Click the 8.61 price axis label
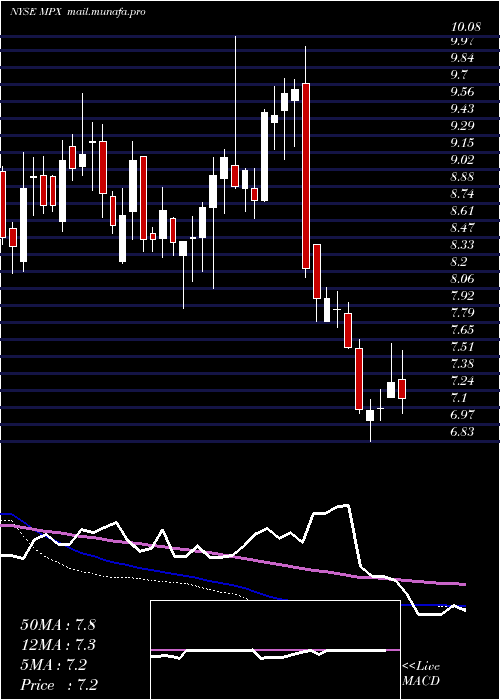This screenshot has width=500, height=700. (462, 211)
